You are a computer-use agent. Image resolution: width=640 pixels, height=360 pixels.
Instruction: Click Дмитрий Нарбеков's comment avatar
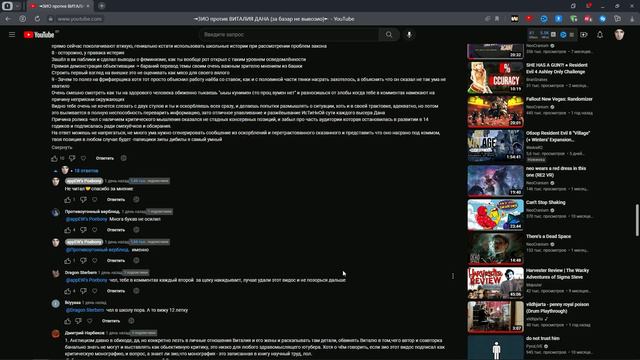(56, 334)
